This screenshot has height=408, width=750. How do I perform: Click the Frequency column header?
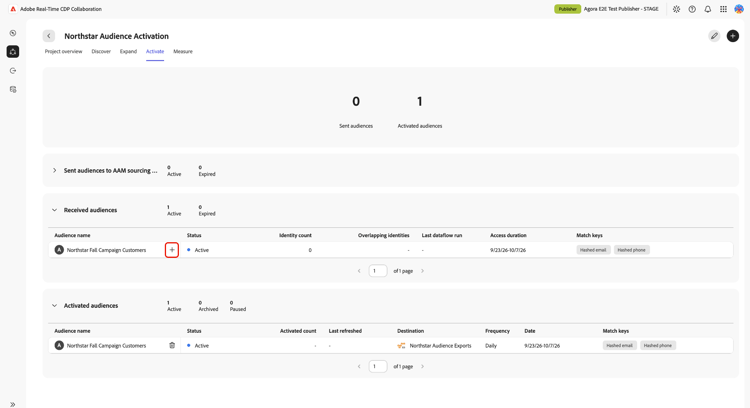pyautogui.click(x=497, y=331)
